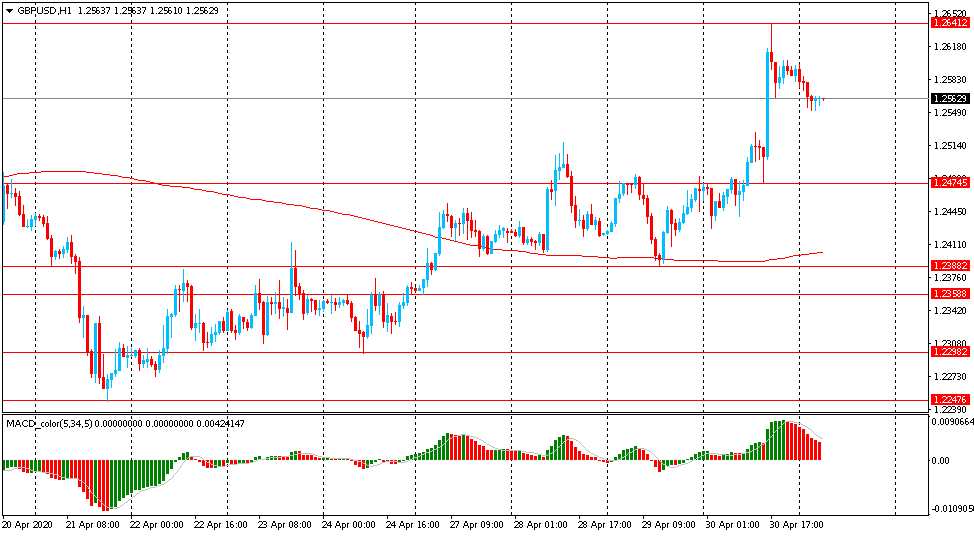Screen dimensions: 974x536
Task: Select the 1.23882 red price label
Action: [949, 265]
